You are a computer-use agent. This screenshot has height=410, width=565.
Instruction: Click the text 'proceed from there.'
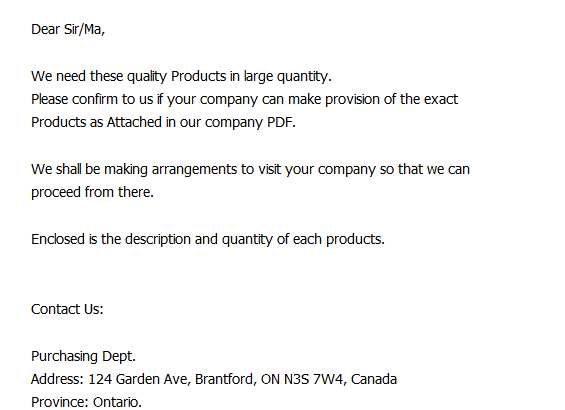92,192
